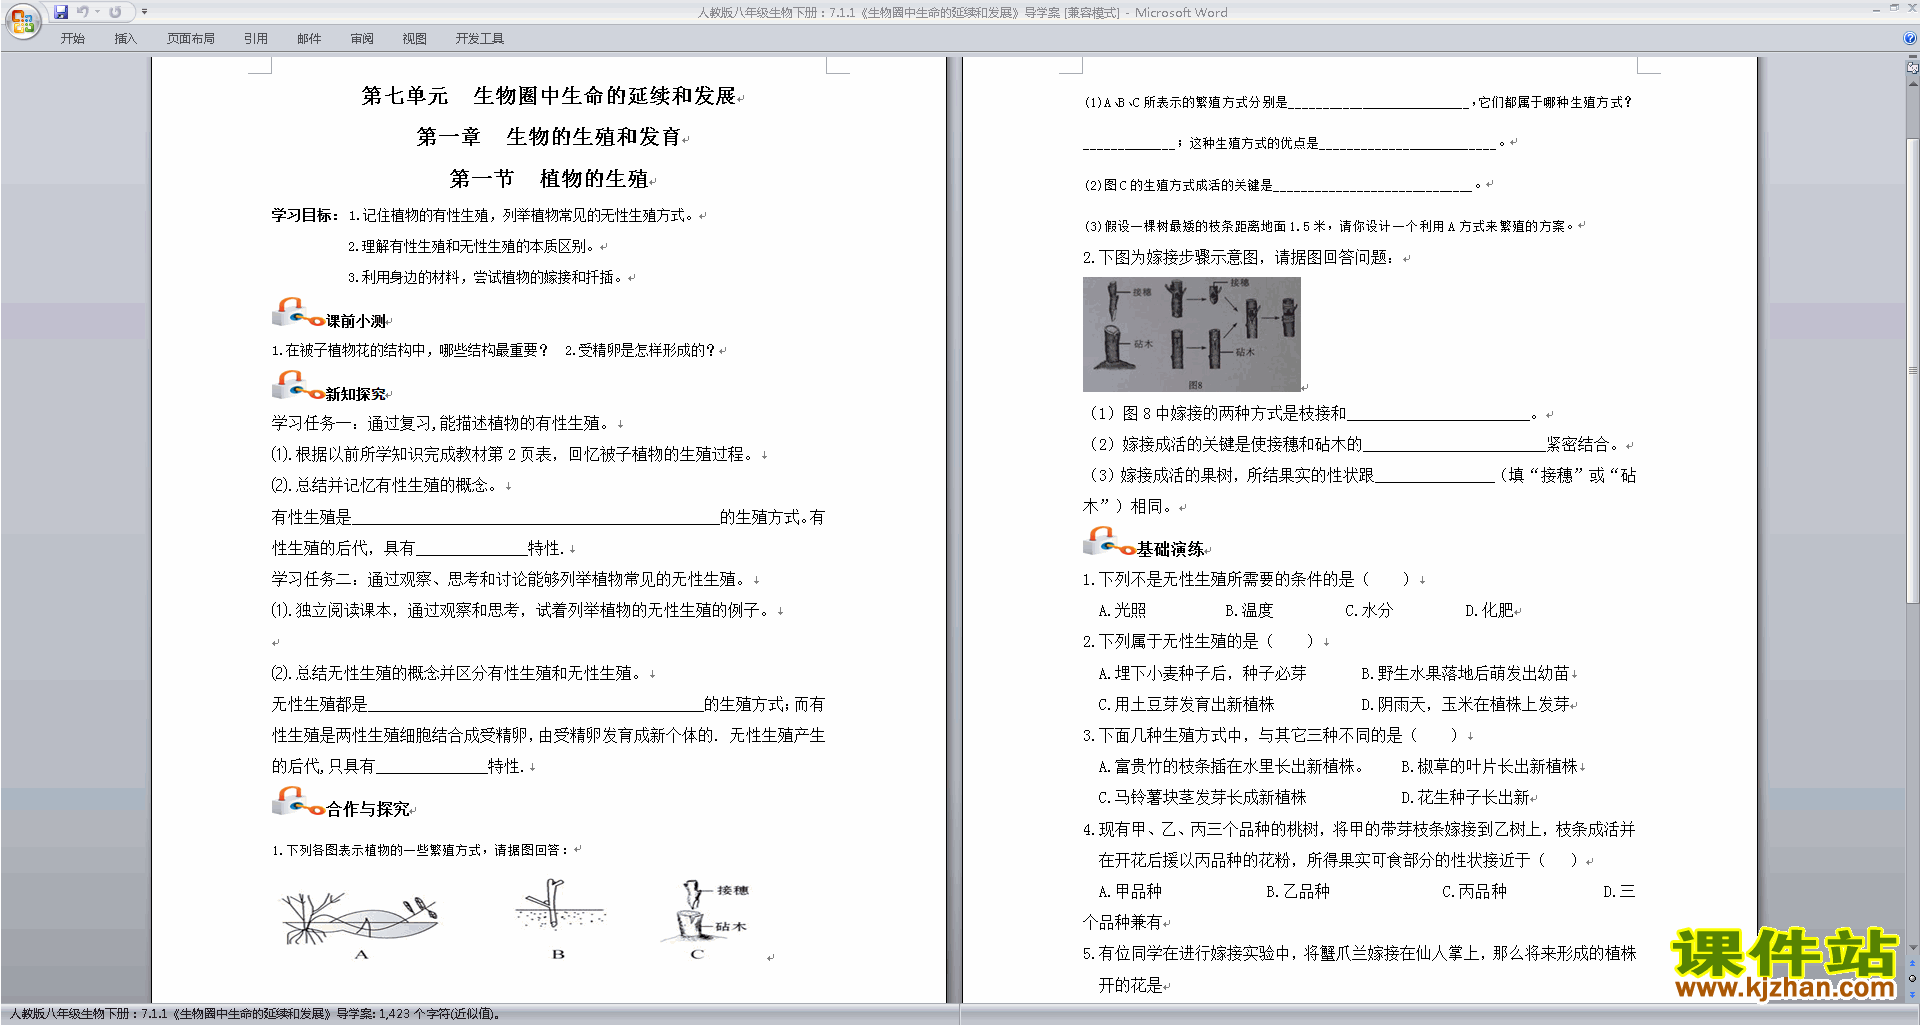Image resolution: width=1920 pixels, height=1025 pixels.
Task: Go to next page with double-down arrows
Action: click(x=1912, y=993)
